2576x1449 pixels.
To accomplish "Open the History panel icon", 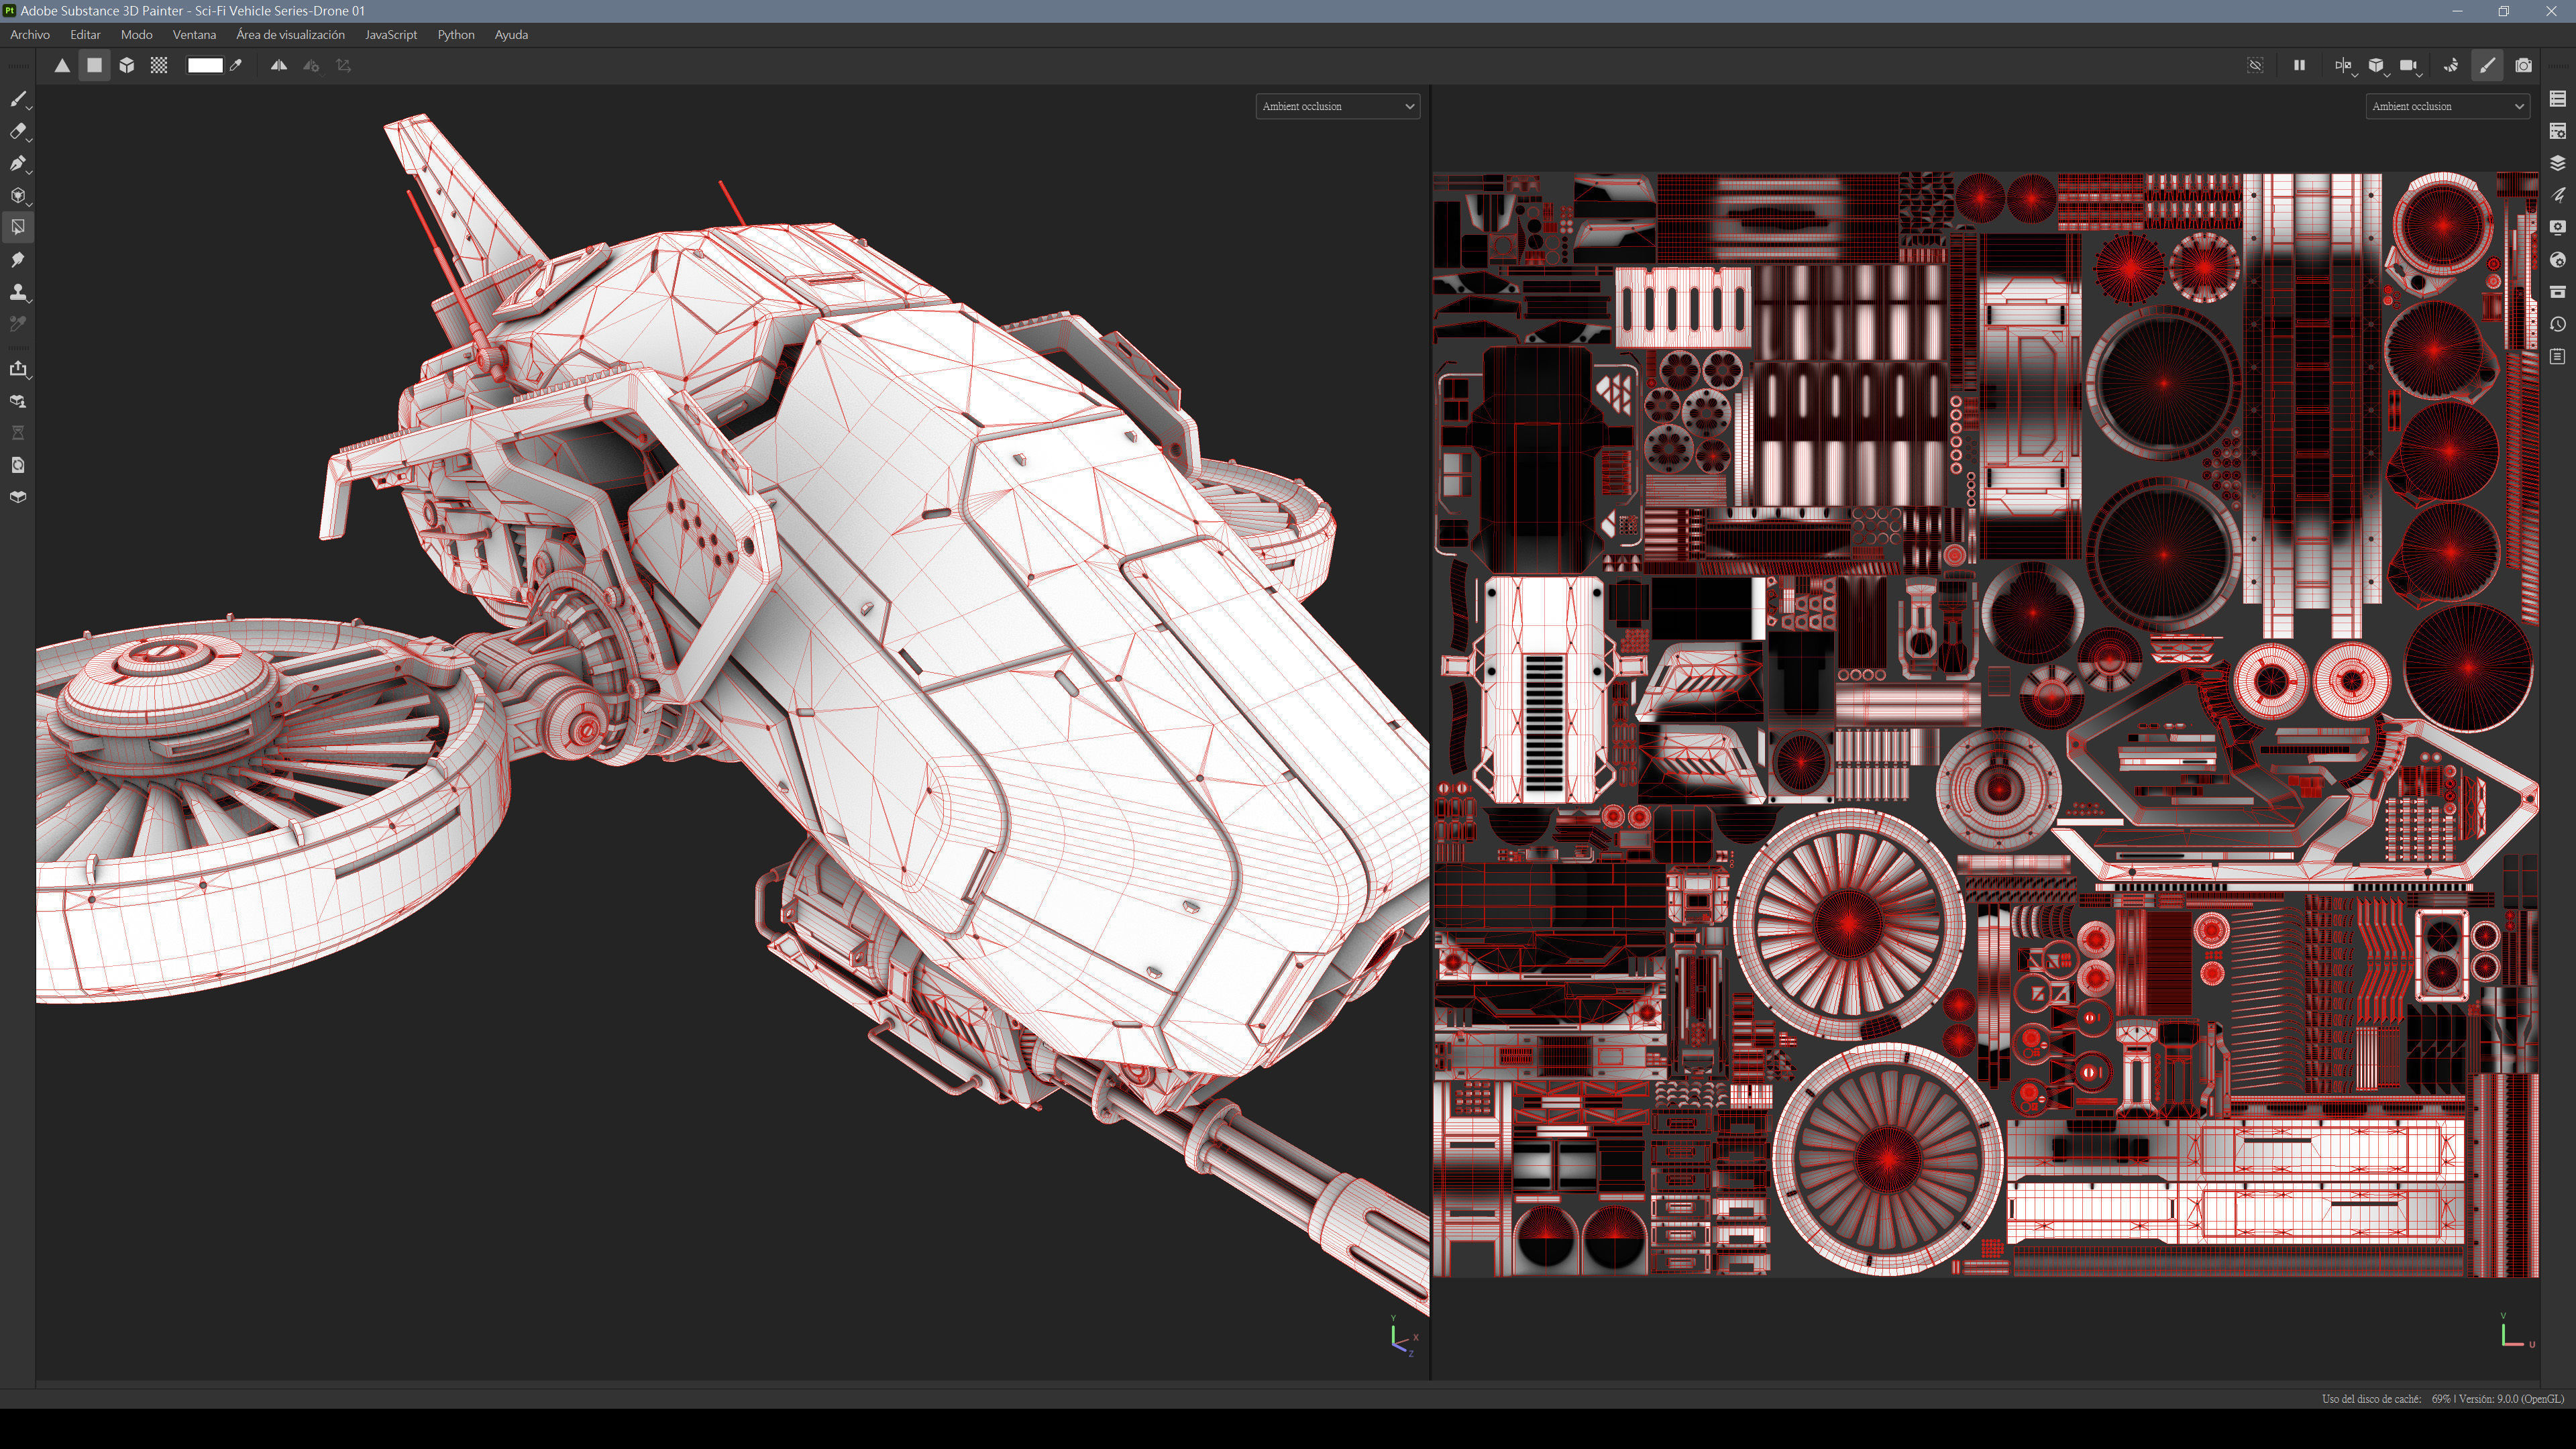I will point(2557,324).
